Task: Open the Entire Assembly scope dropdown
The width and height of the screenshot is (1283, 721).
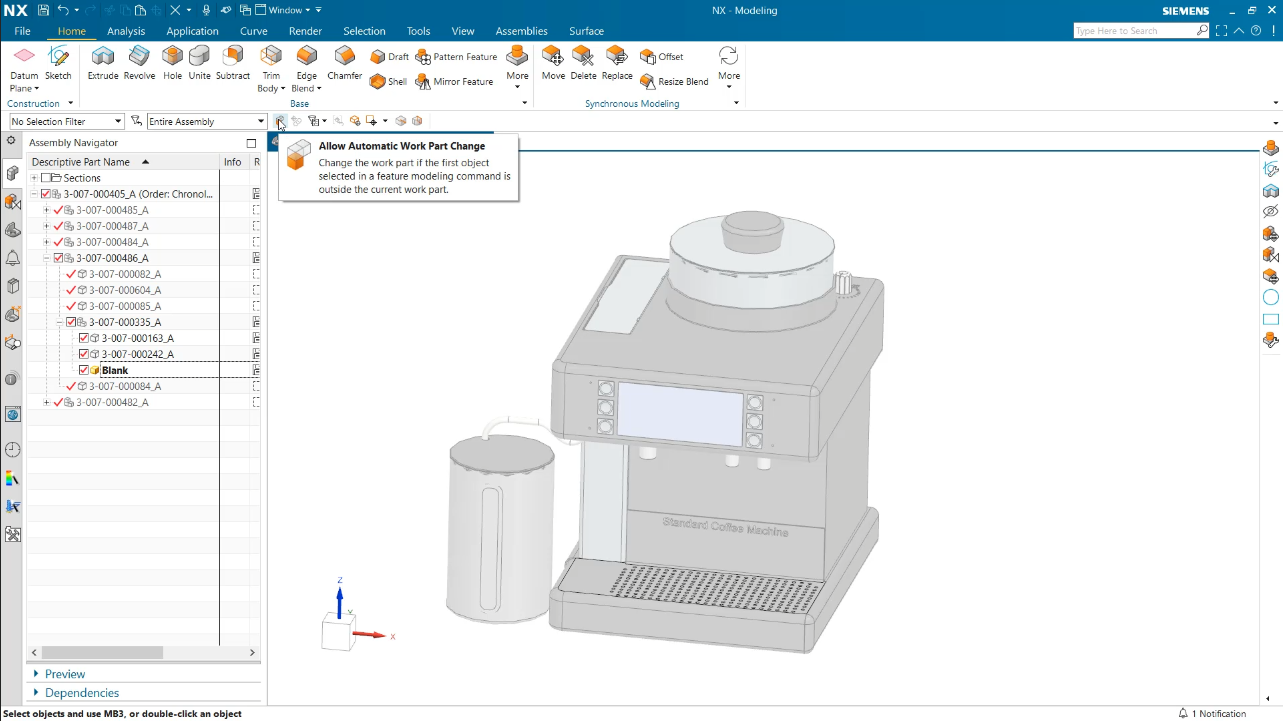Action: [260, 121]
